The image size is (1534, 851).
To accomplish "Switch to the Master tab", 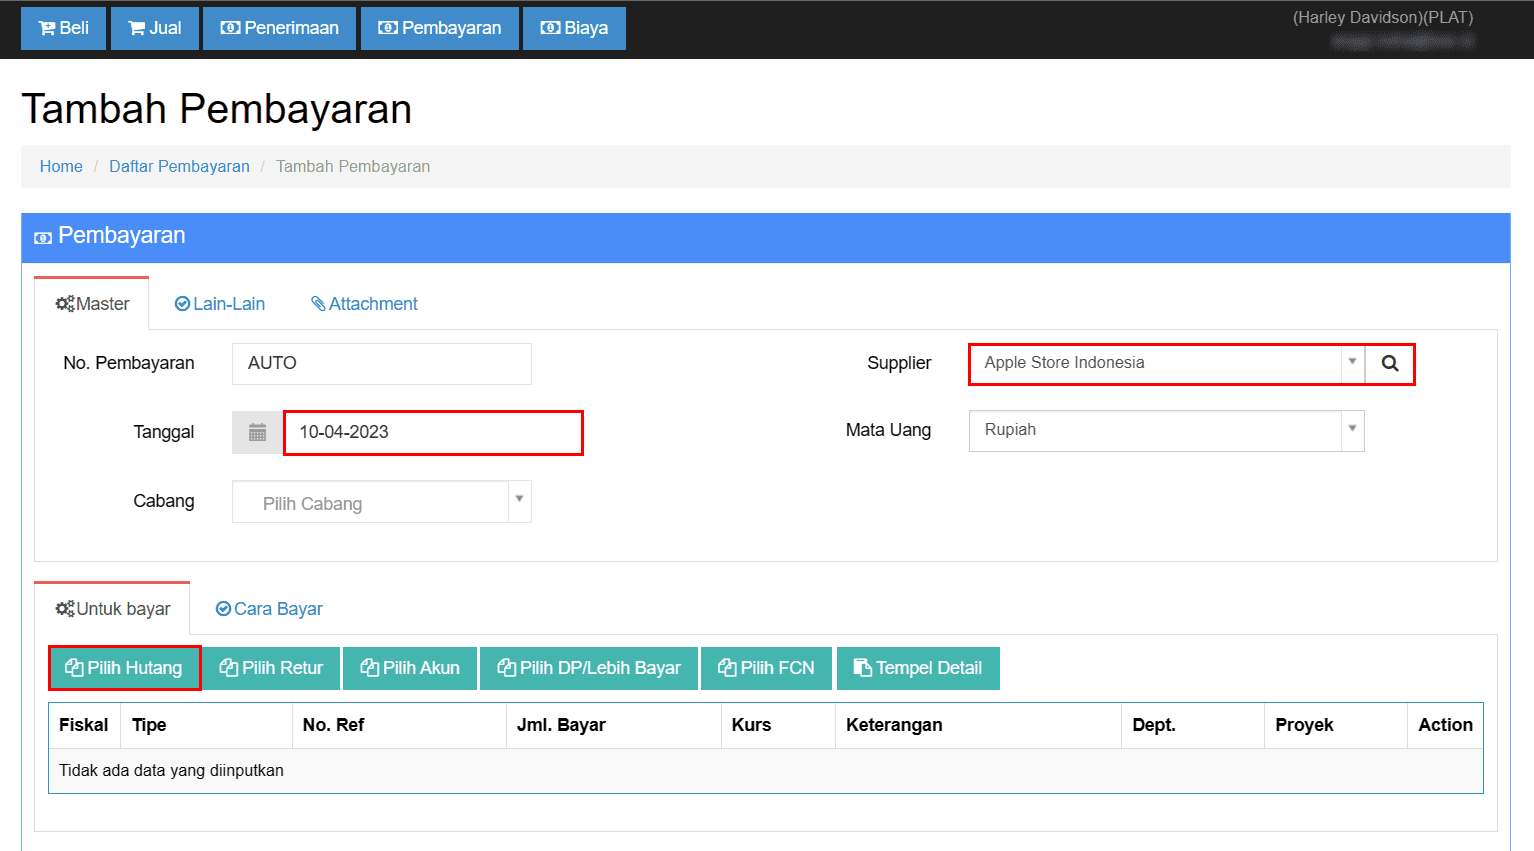I will point(92,304).
